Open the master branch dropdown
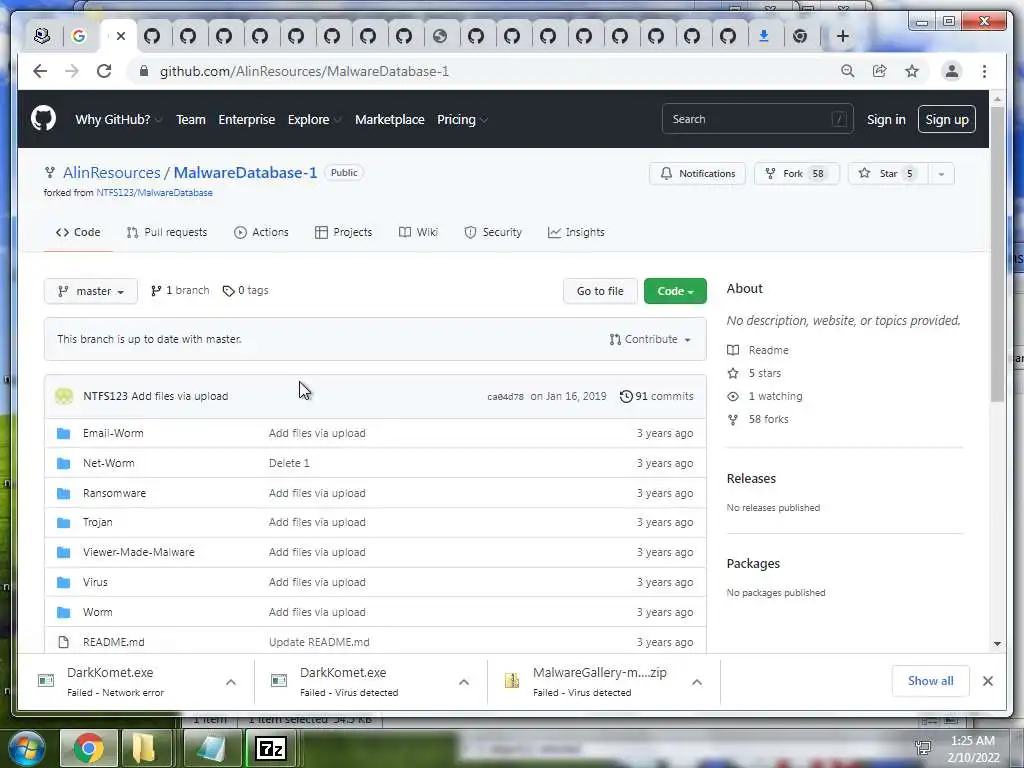This screenshot has height=768, width=1024. (91, 291)
